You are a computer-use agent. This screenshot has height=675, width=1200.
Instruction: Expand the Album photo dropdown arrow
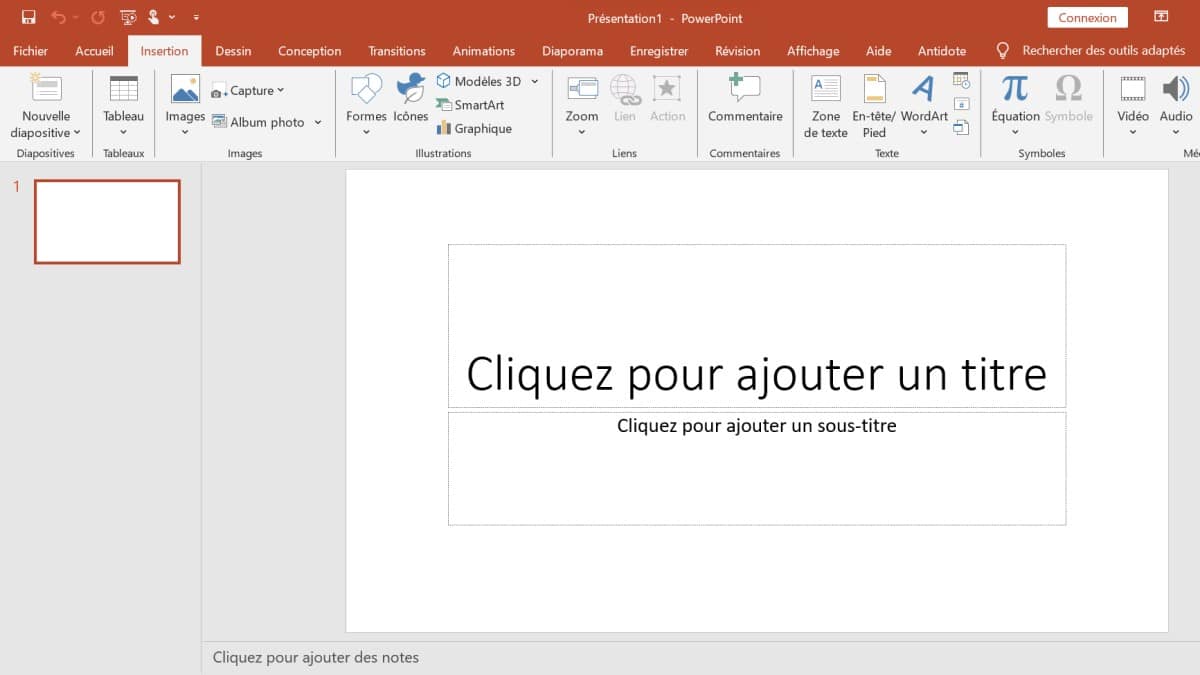(318, 122)
